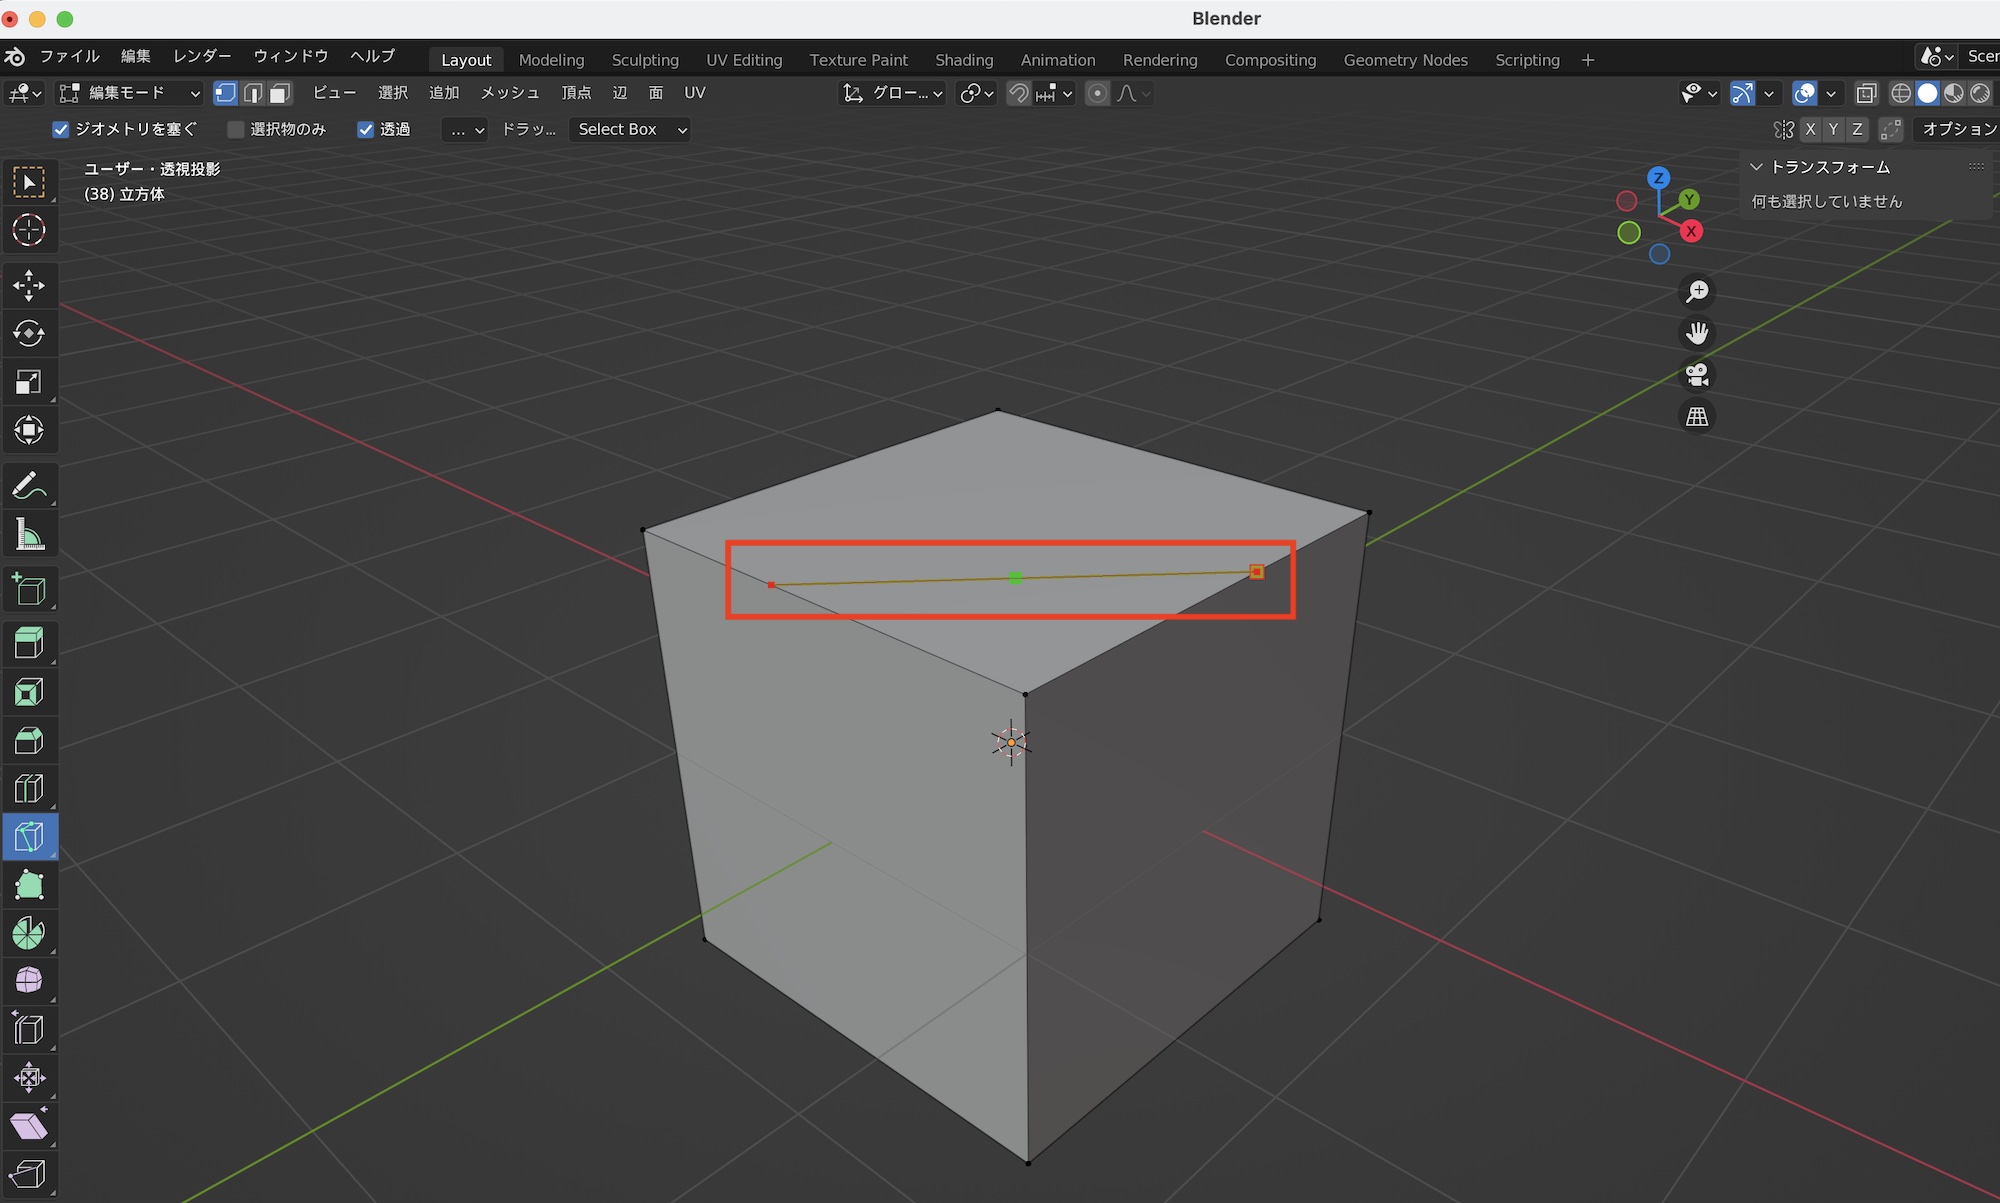Select the Move tool in toolbar

point(29,285)
